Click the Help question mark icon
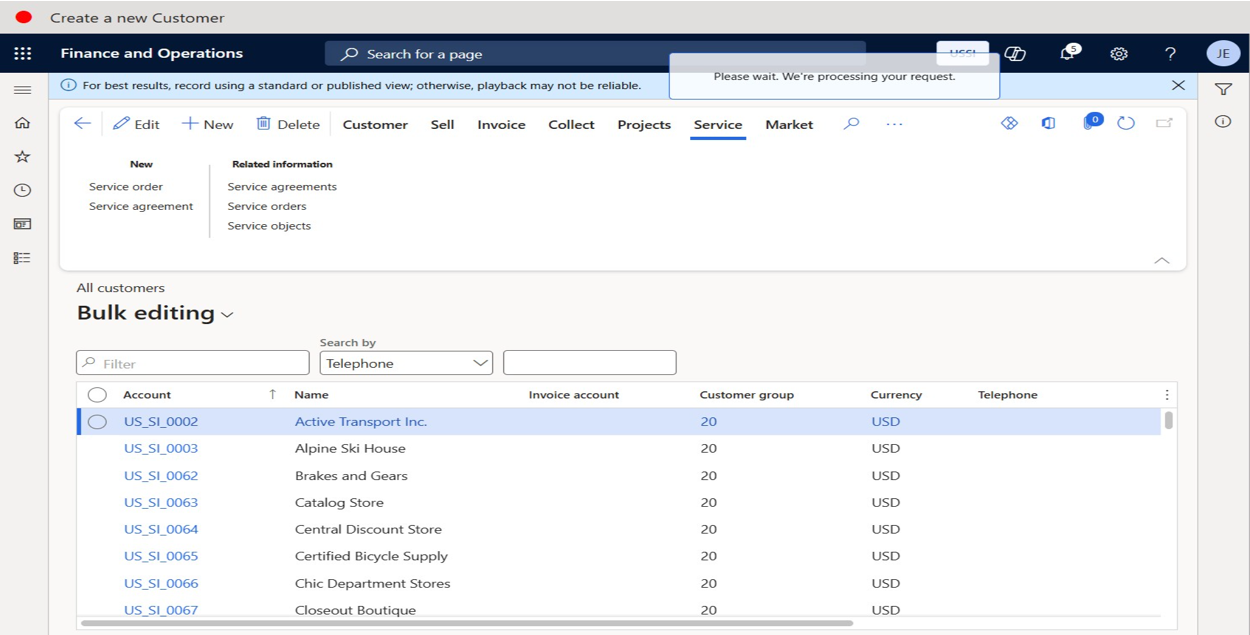Image resolution: width=1250 pixels, height=635 pixels. point(1170,54)
